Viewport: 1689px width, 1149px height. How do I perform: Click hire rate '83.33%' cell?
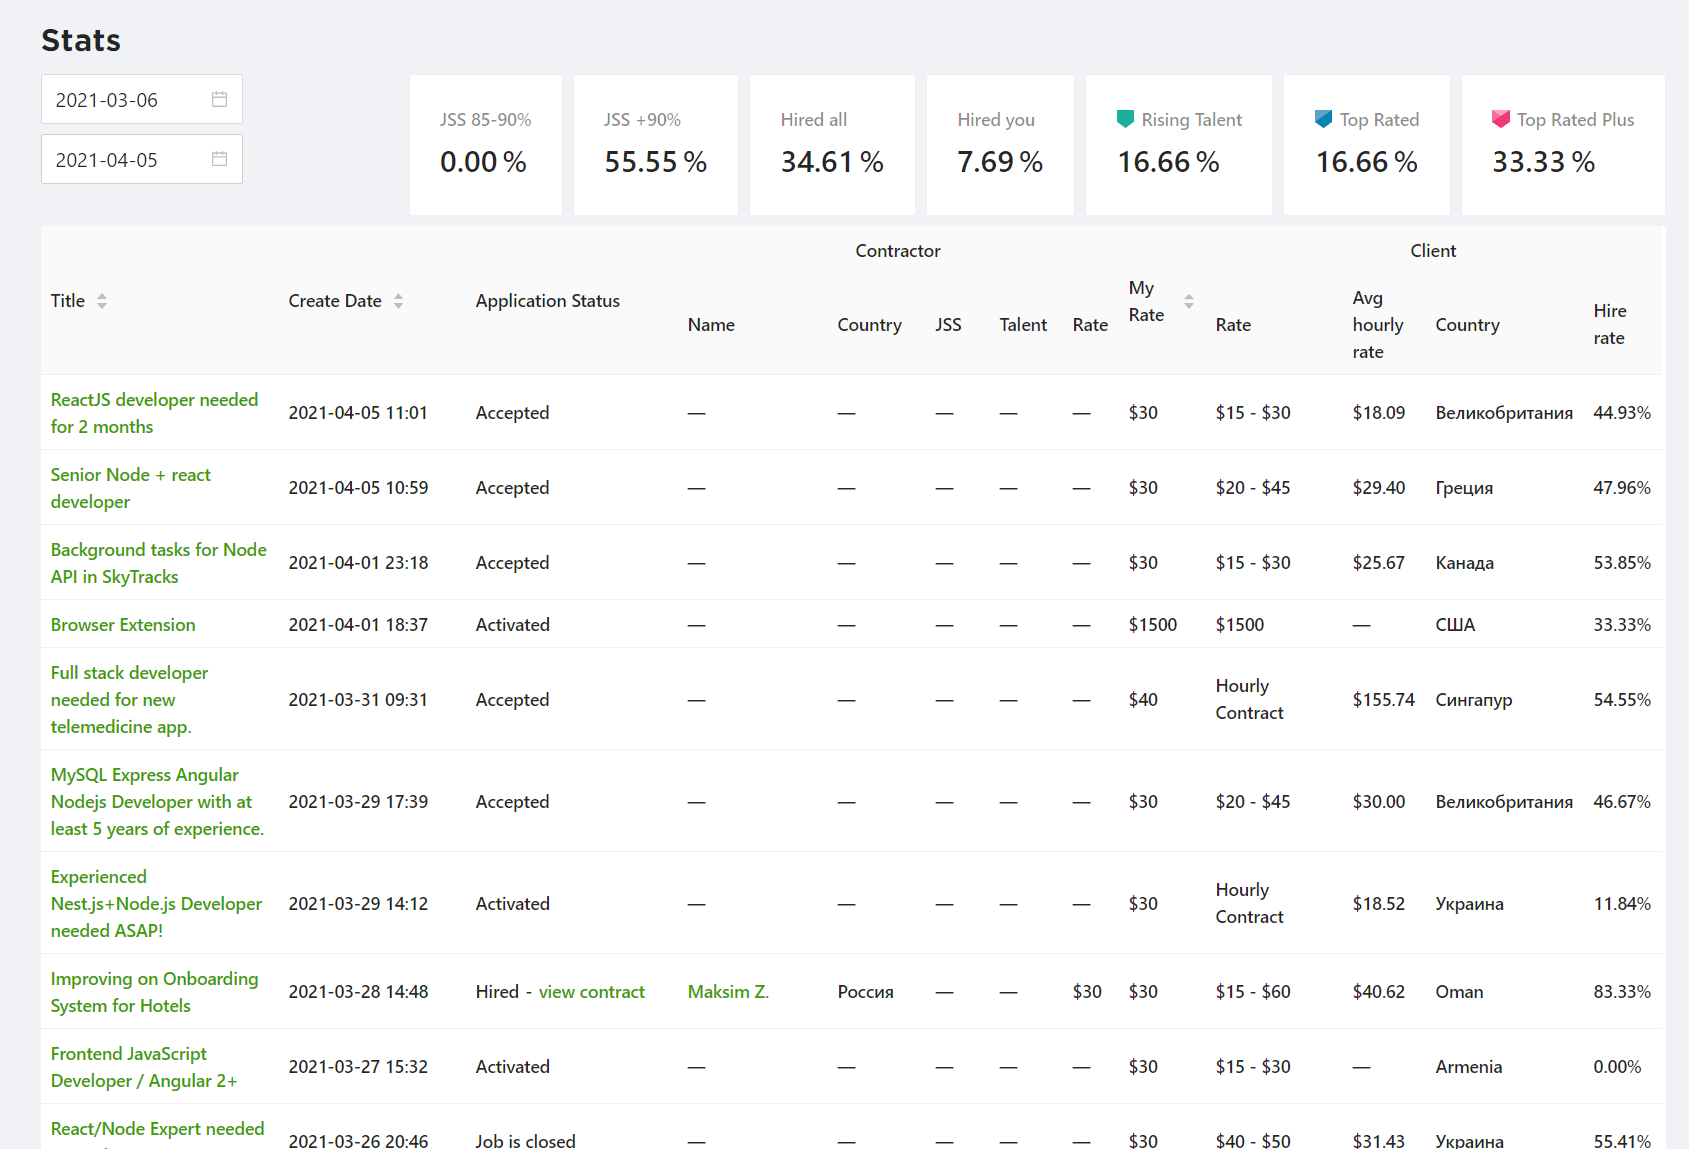click(x=1622, y=992)
